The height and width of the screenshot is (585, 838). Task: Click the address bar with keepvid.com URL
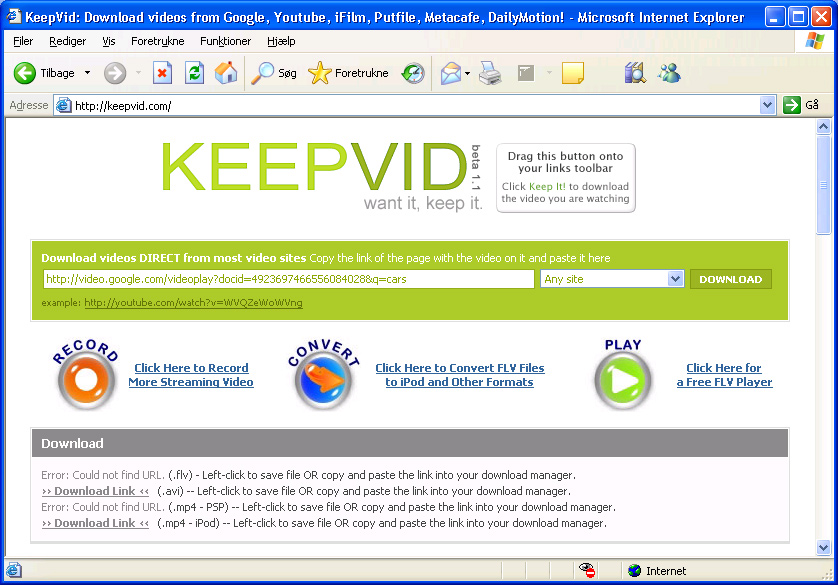tap(406, 106)
